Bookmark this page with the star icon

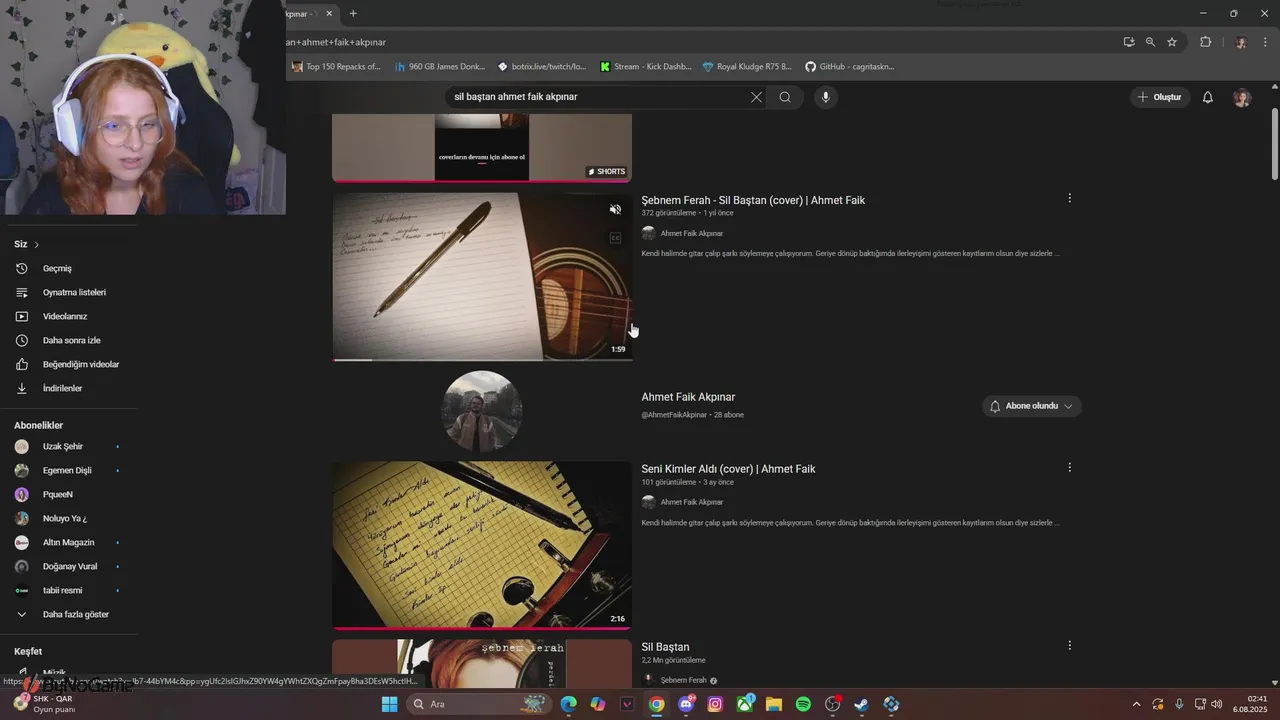click(1172, 42)
